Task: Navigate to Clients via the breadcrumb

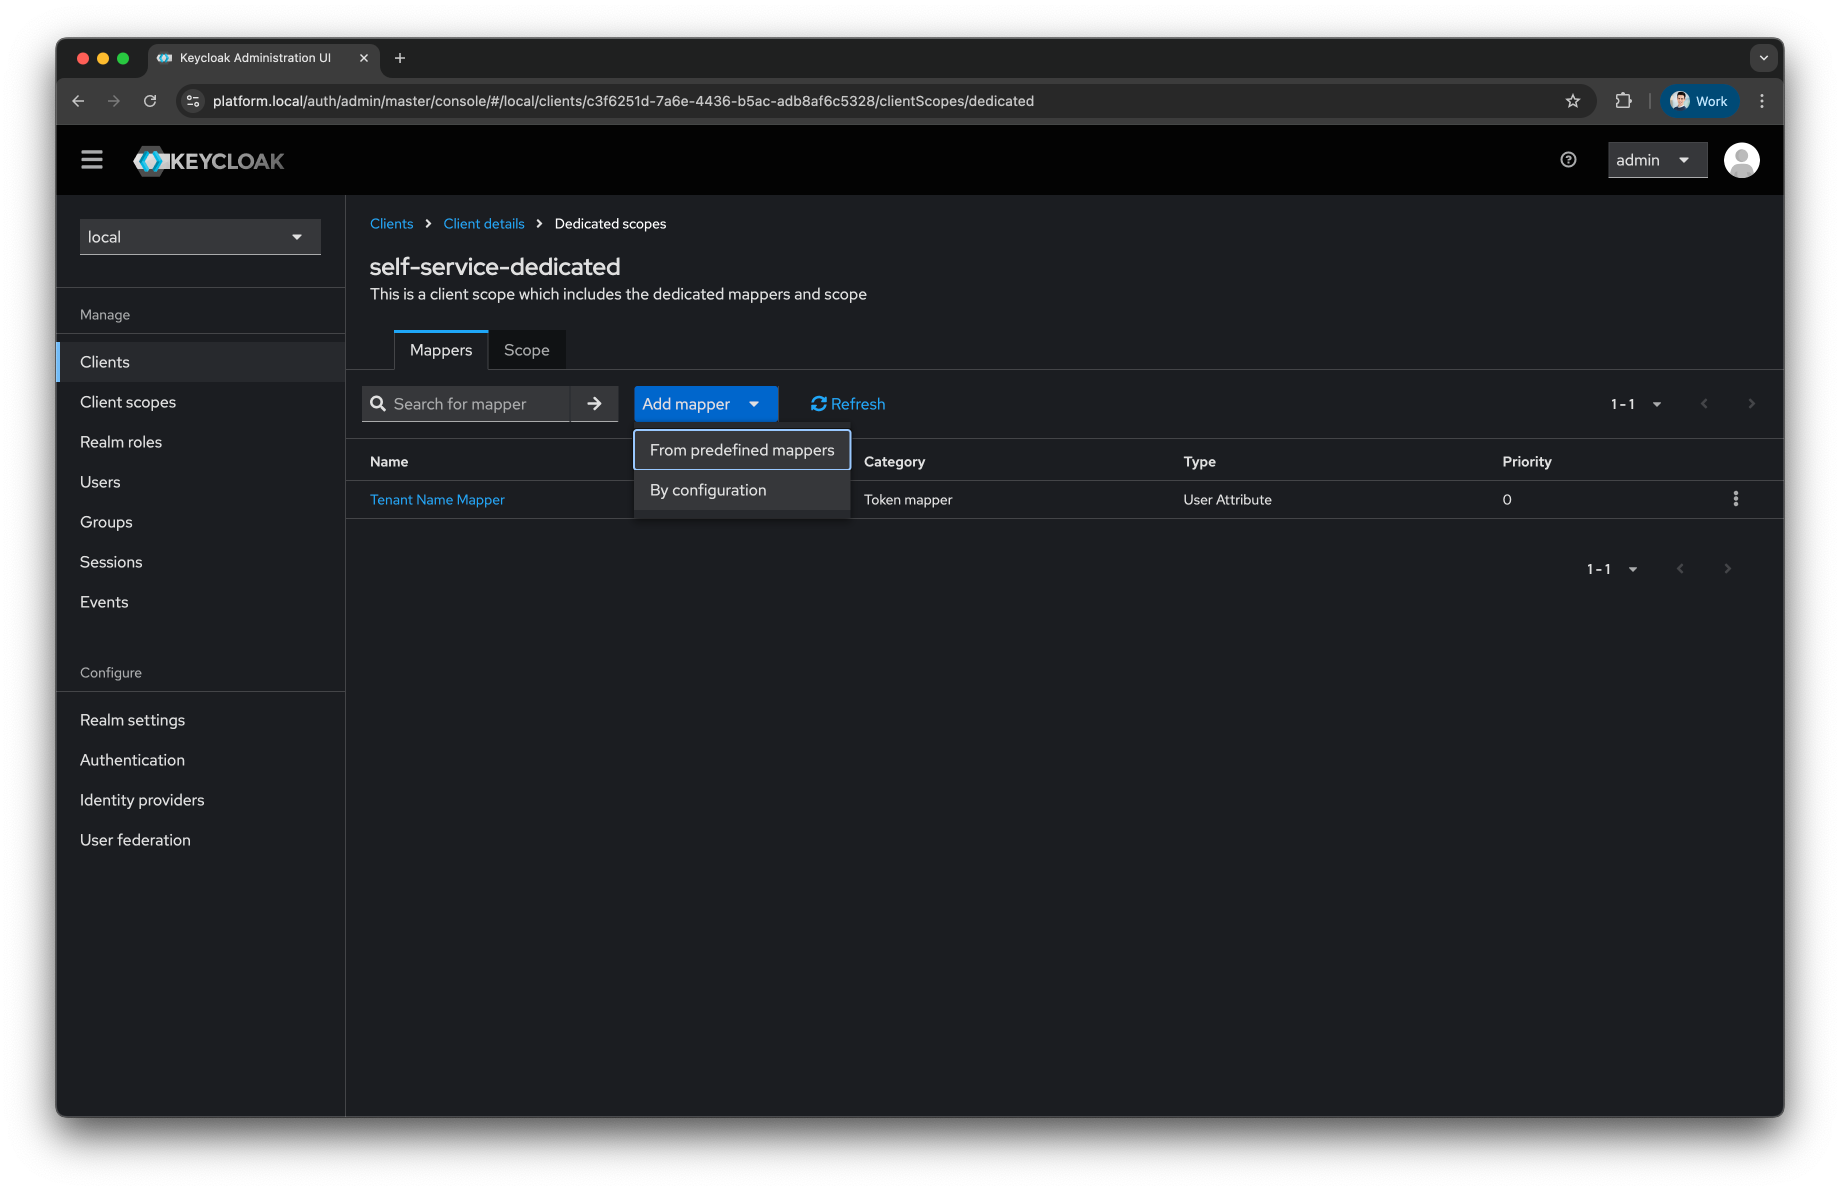Action: [x=391, y=223]
